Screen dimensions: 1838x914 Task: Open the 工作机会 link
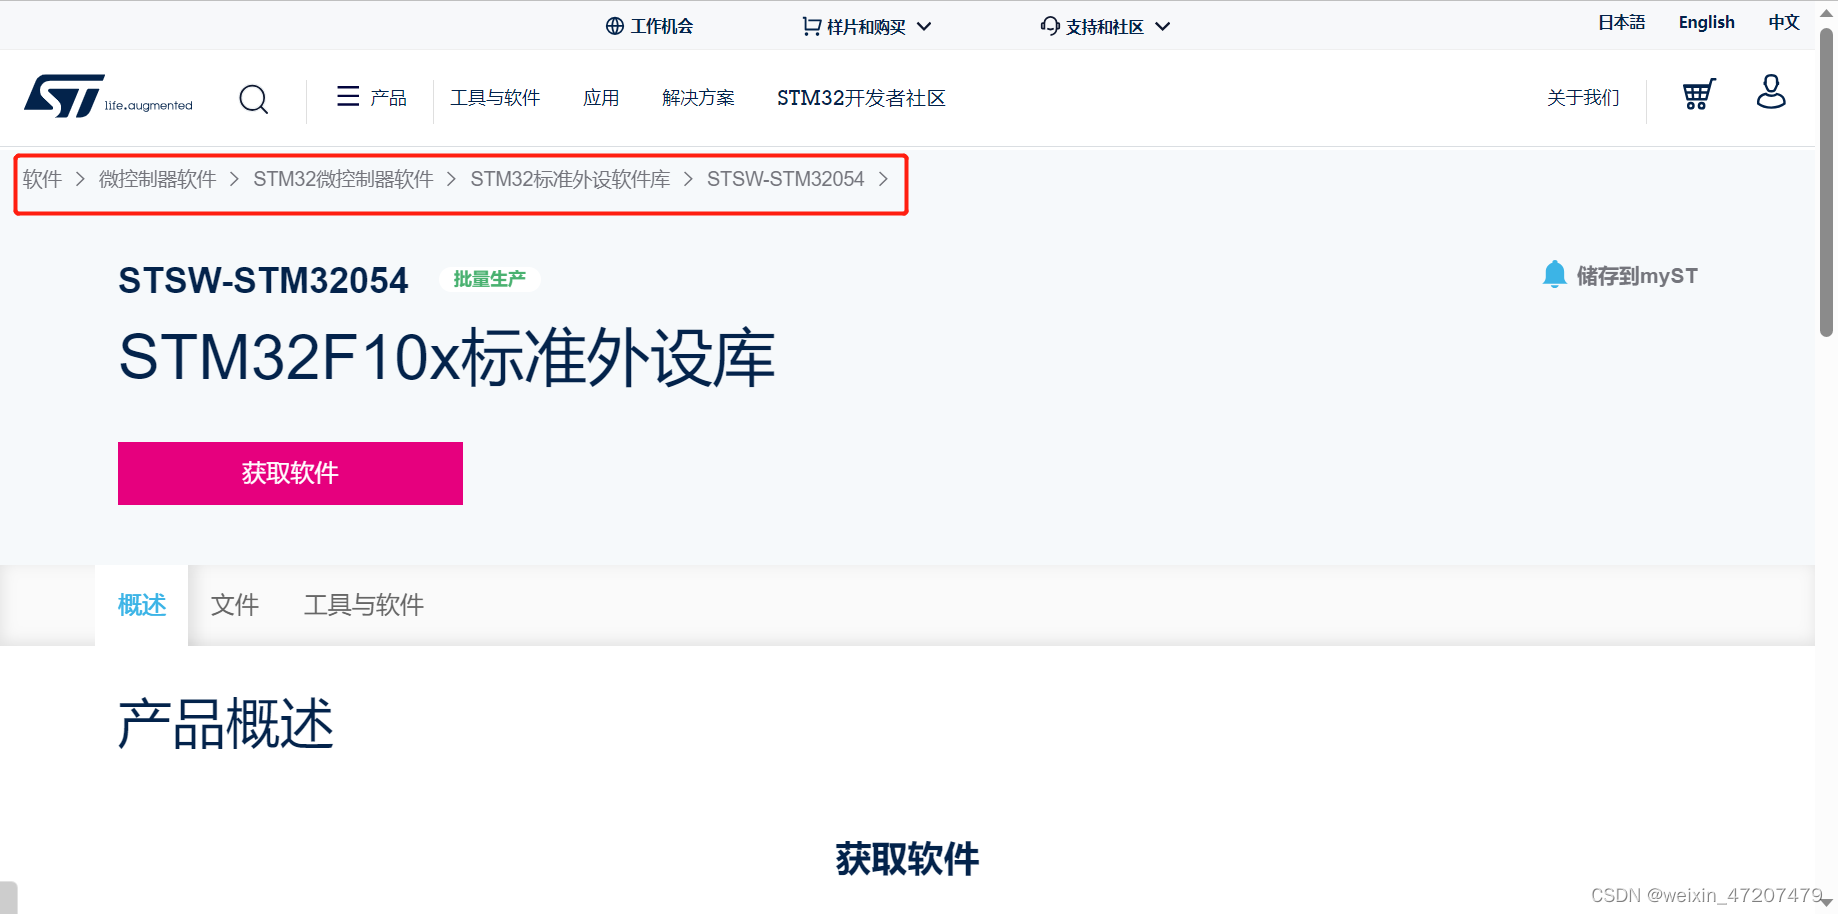click(662, 26)
